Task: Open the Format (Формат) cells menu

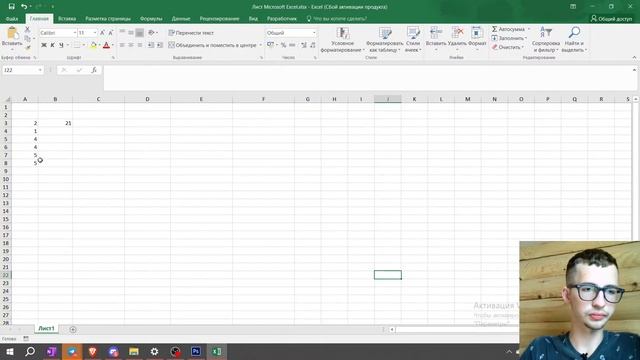Action: [477, 40]
